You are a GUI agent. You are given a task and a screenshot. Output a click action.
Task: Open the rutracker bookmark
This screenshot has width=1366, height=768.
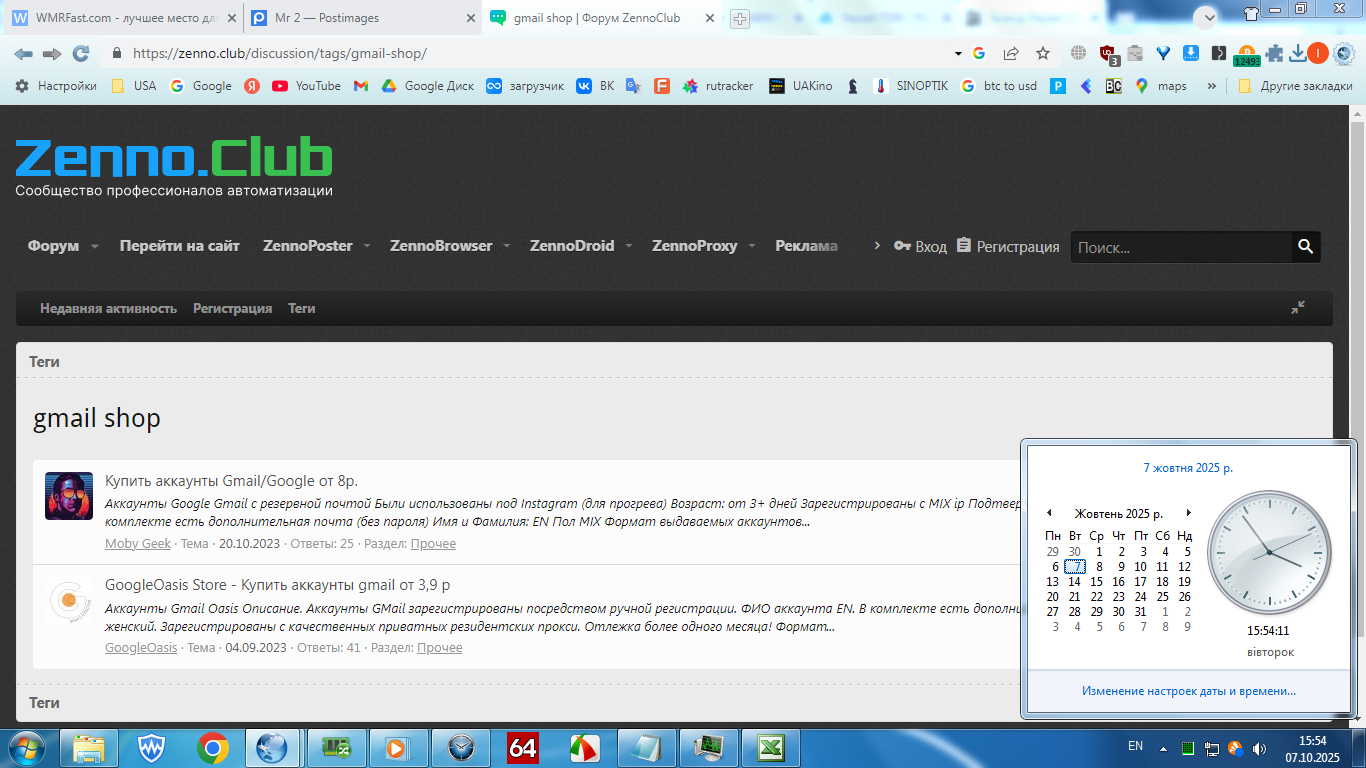[718, 86]
